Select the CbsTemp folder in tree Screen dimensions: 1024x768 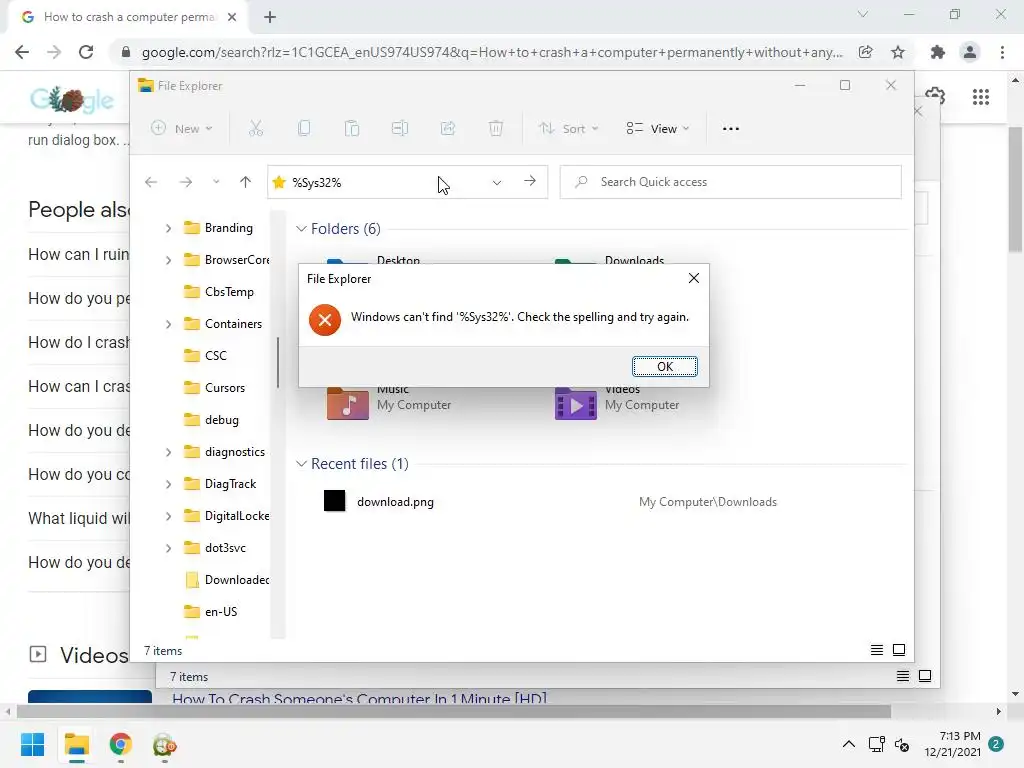(218, 292)
